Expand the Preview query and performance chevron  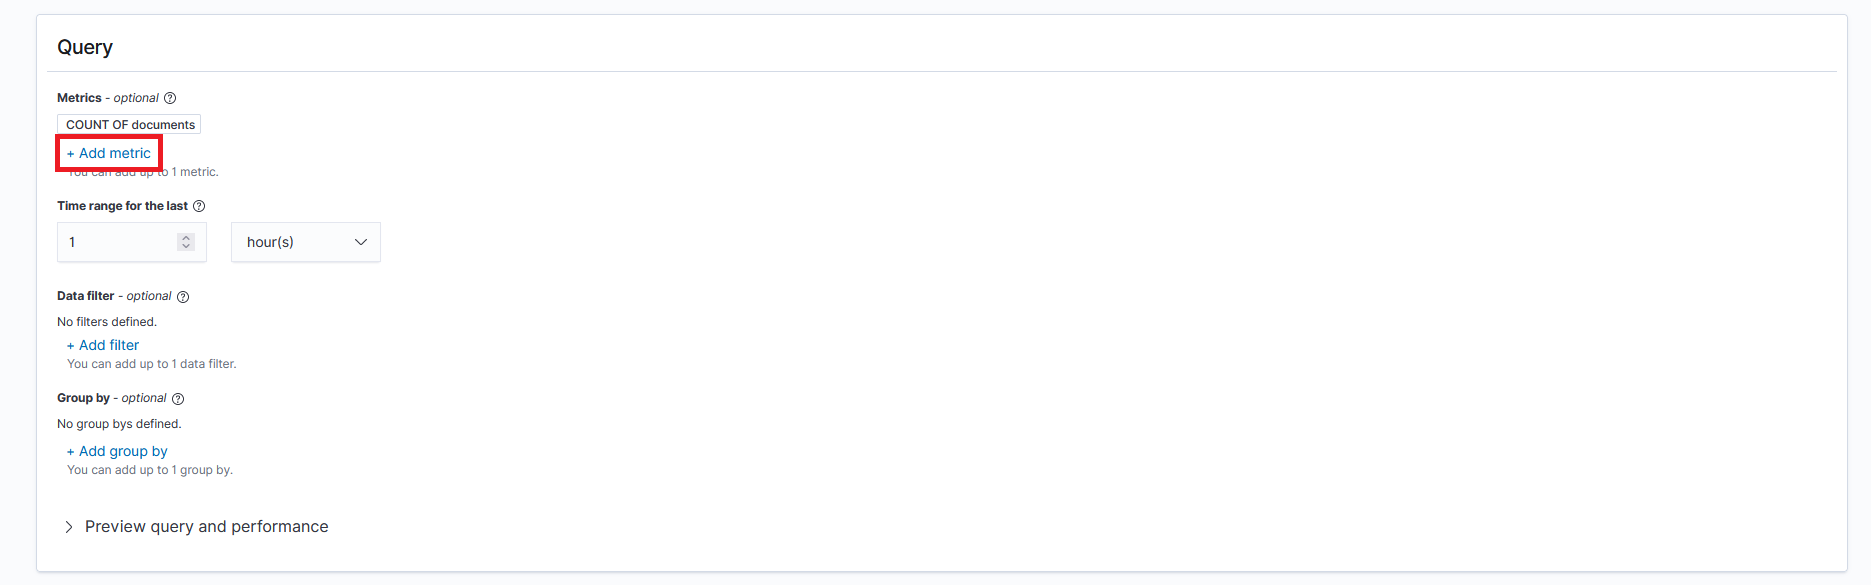pyautogui.click(x=68, y=527)
